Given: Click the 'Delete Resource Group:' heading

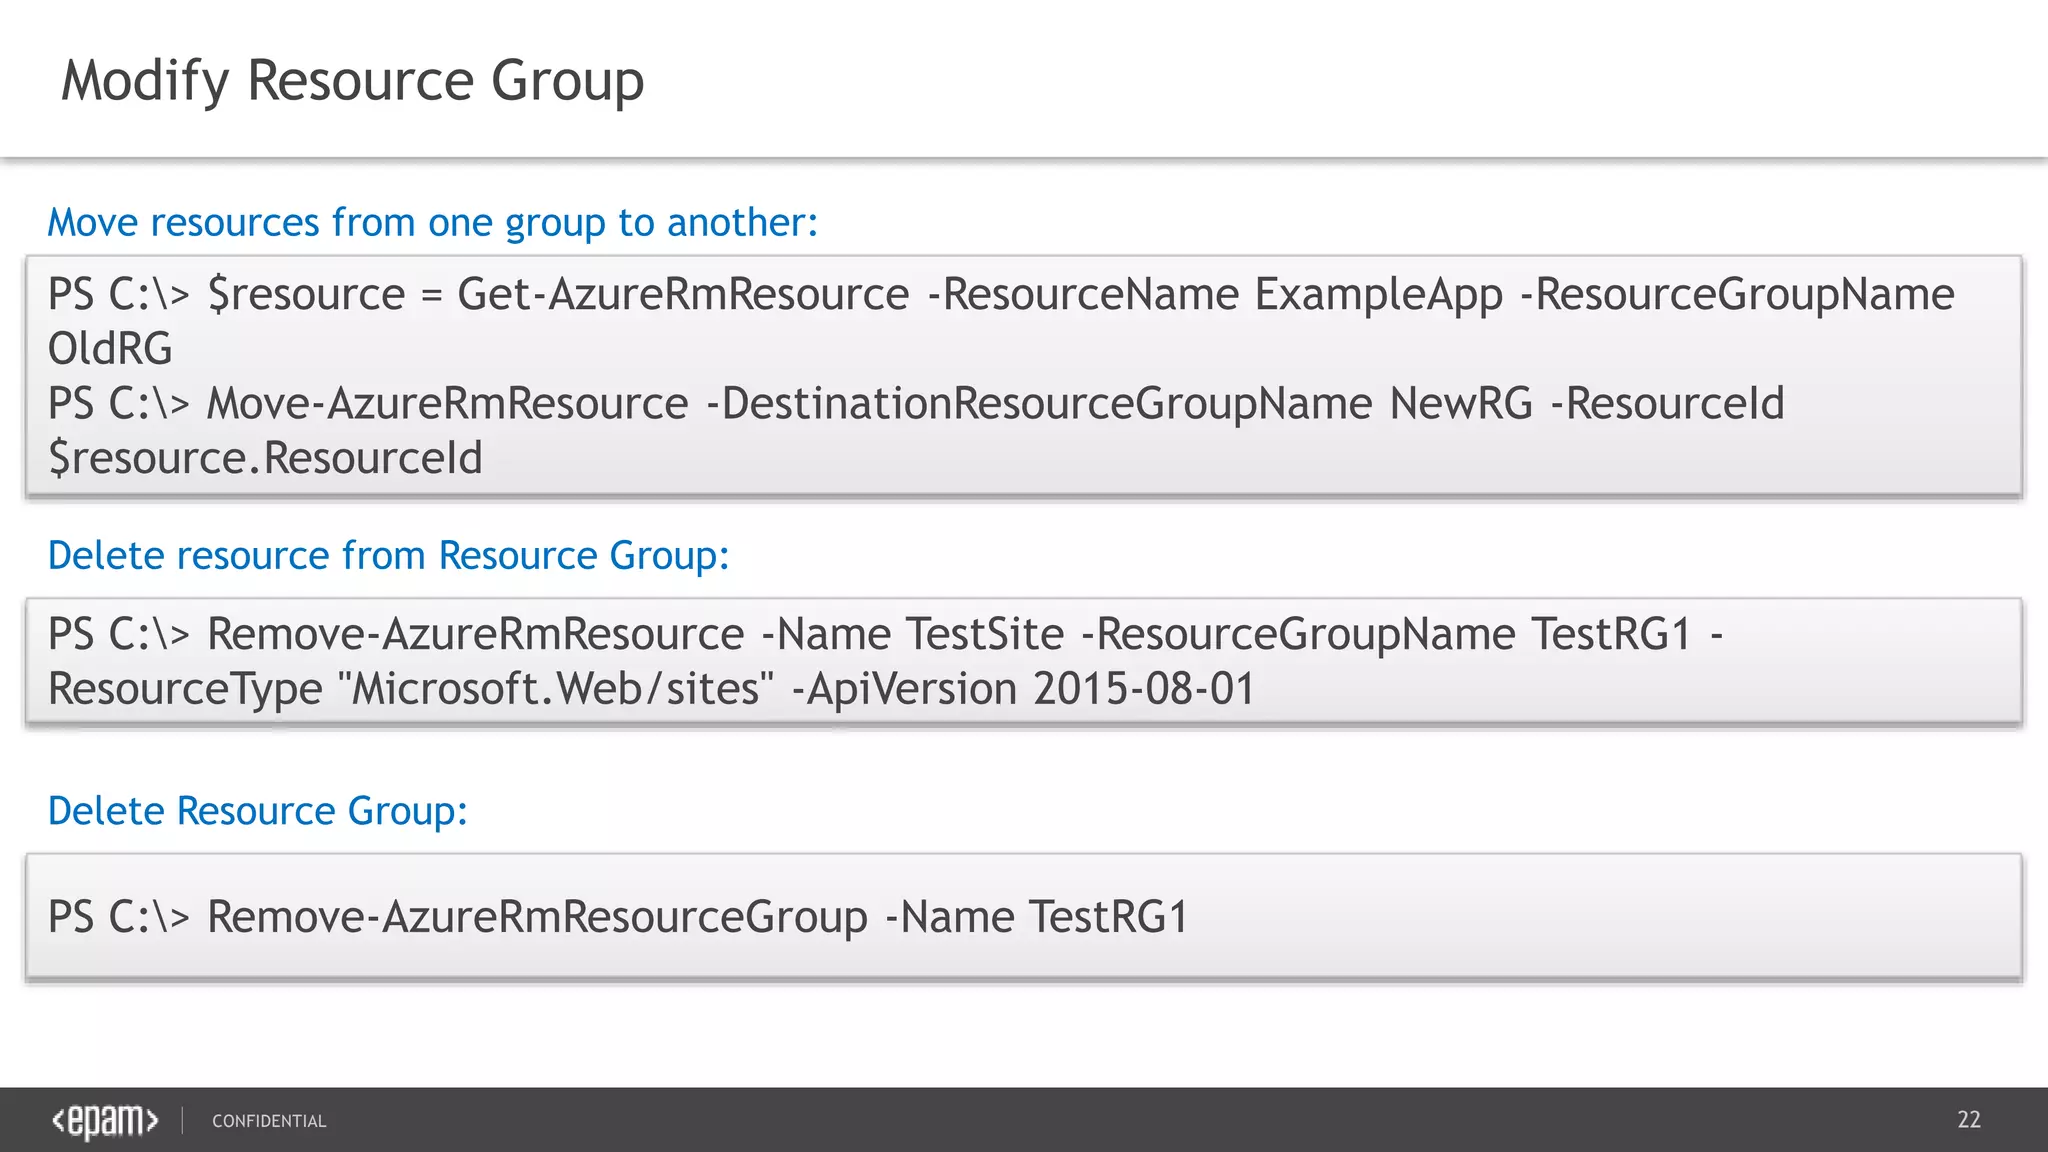Looking at the screenshot, I should pos(258,811).
